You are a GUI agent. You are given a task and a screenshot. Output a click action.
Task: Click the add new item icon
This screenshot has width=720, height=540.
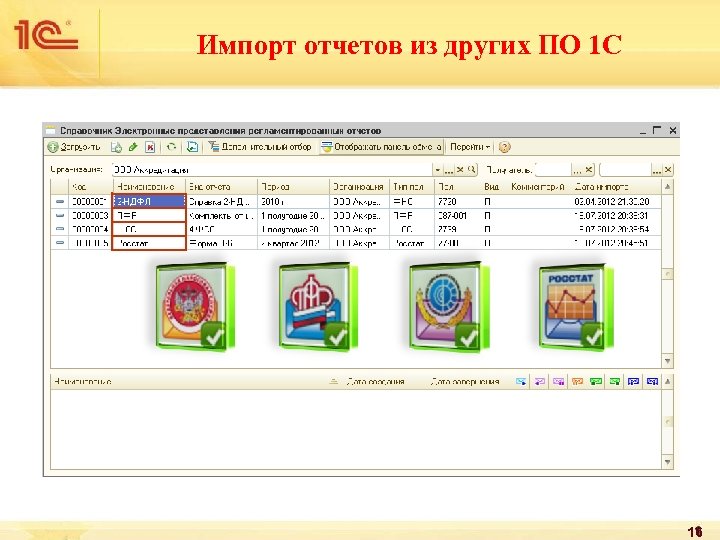coord(116,147)
